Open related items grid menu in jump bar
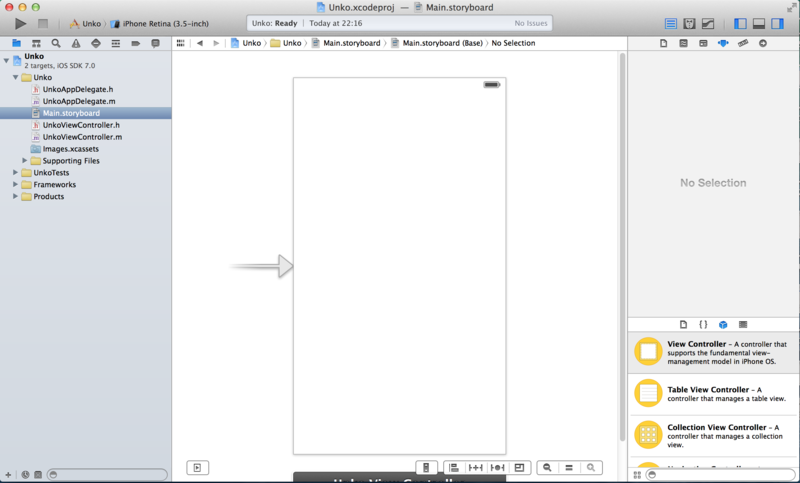800x483 pixels. pos(181,43)
